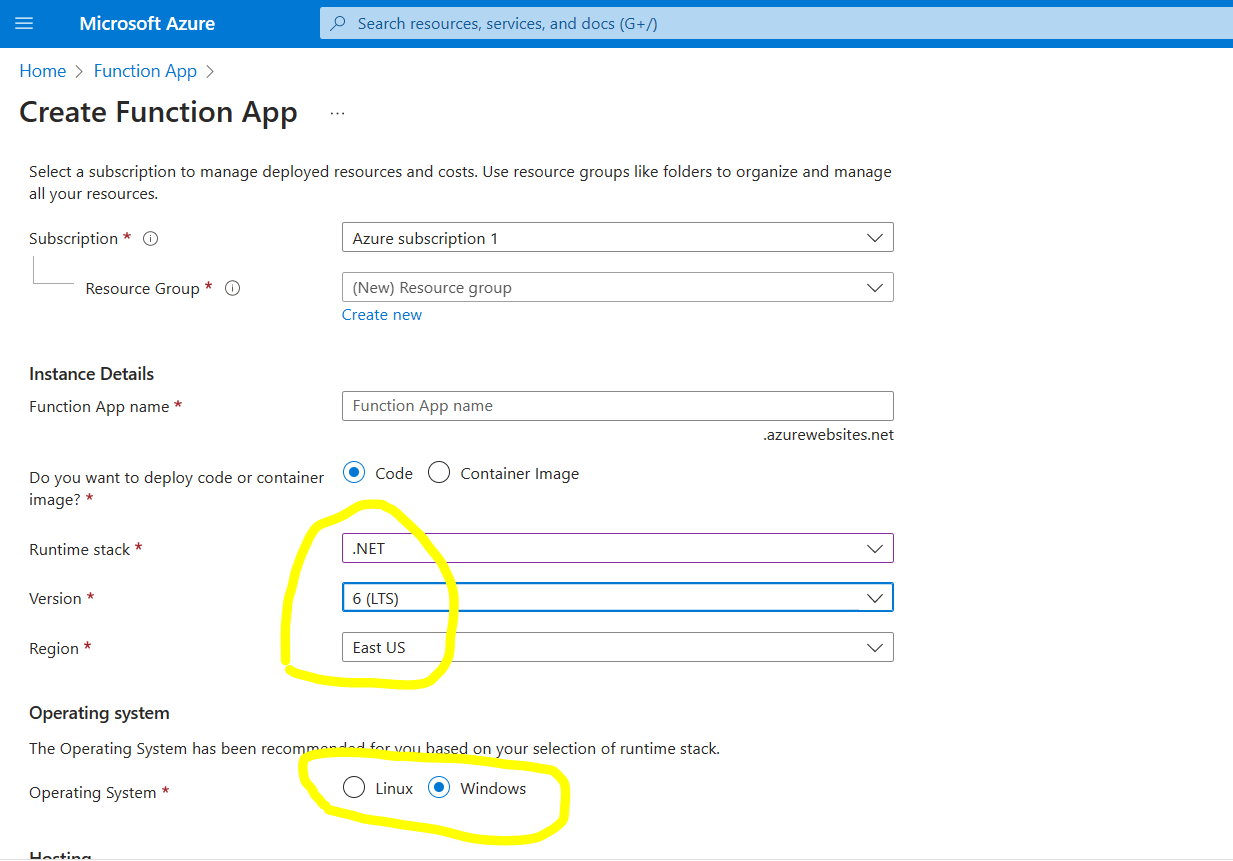This screenshot has width=1233, height=861.
Task: Open the Subscription dropdown
Action: click(x=617, y=238)
